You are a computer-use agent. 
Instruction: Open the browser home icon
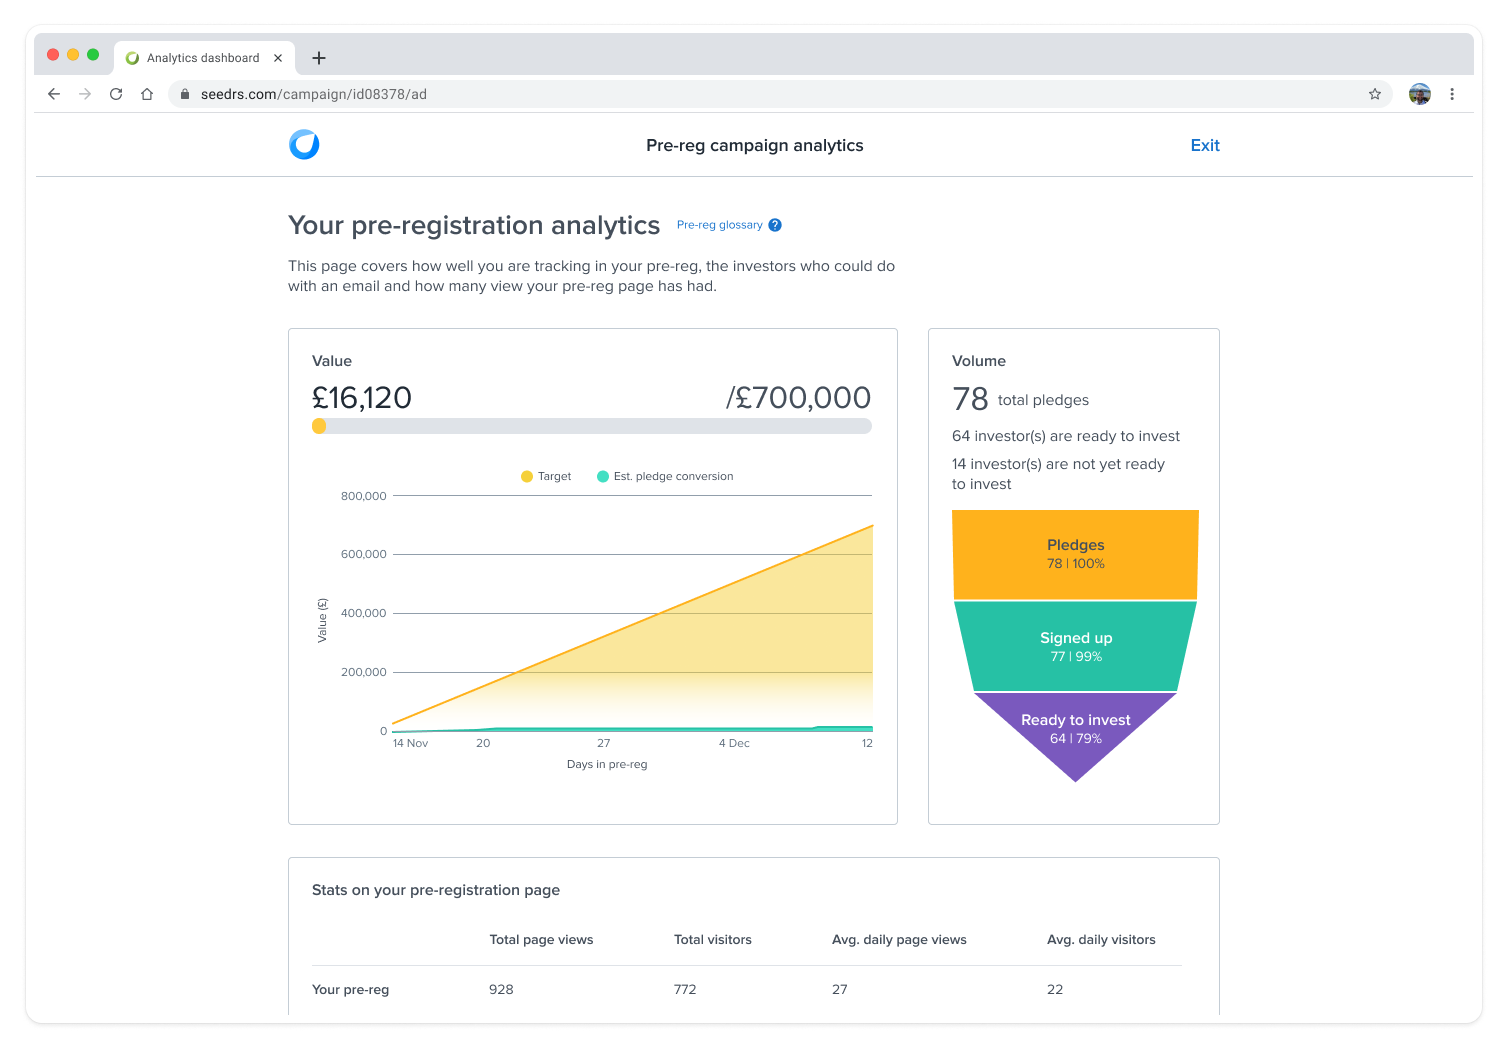[147, 94]
